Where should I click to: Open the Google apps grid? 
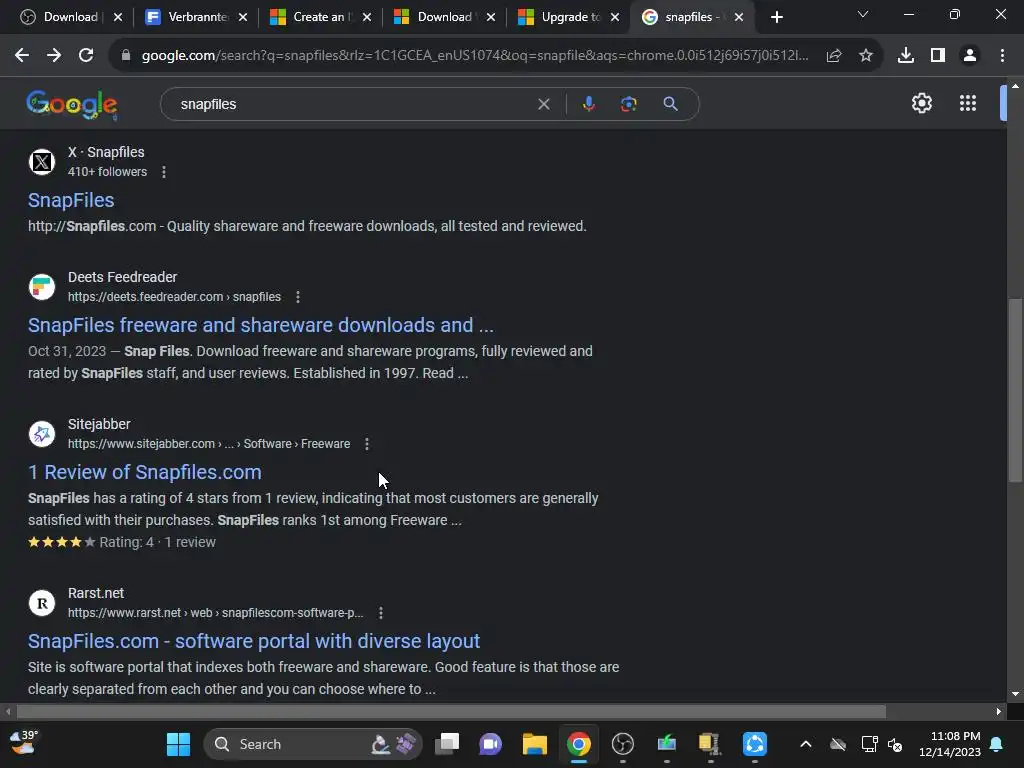pyautogui.click(x=968, y=103)
